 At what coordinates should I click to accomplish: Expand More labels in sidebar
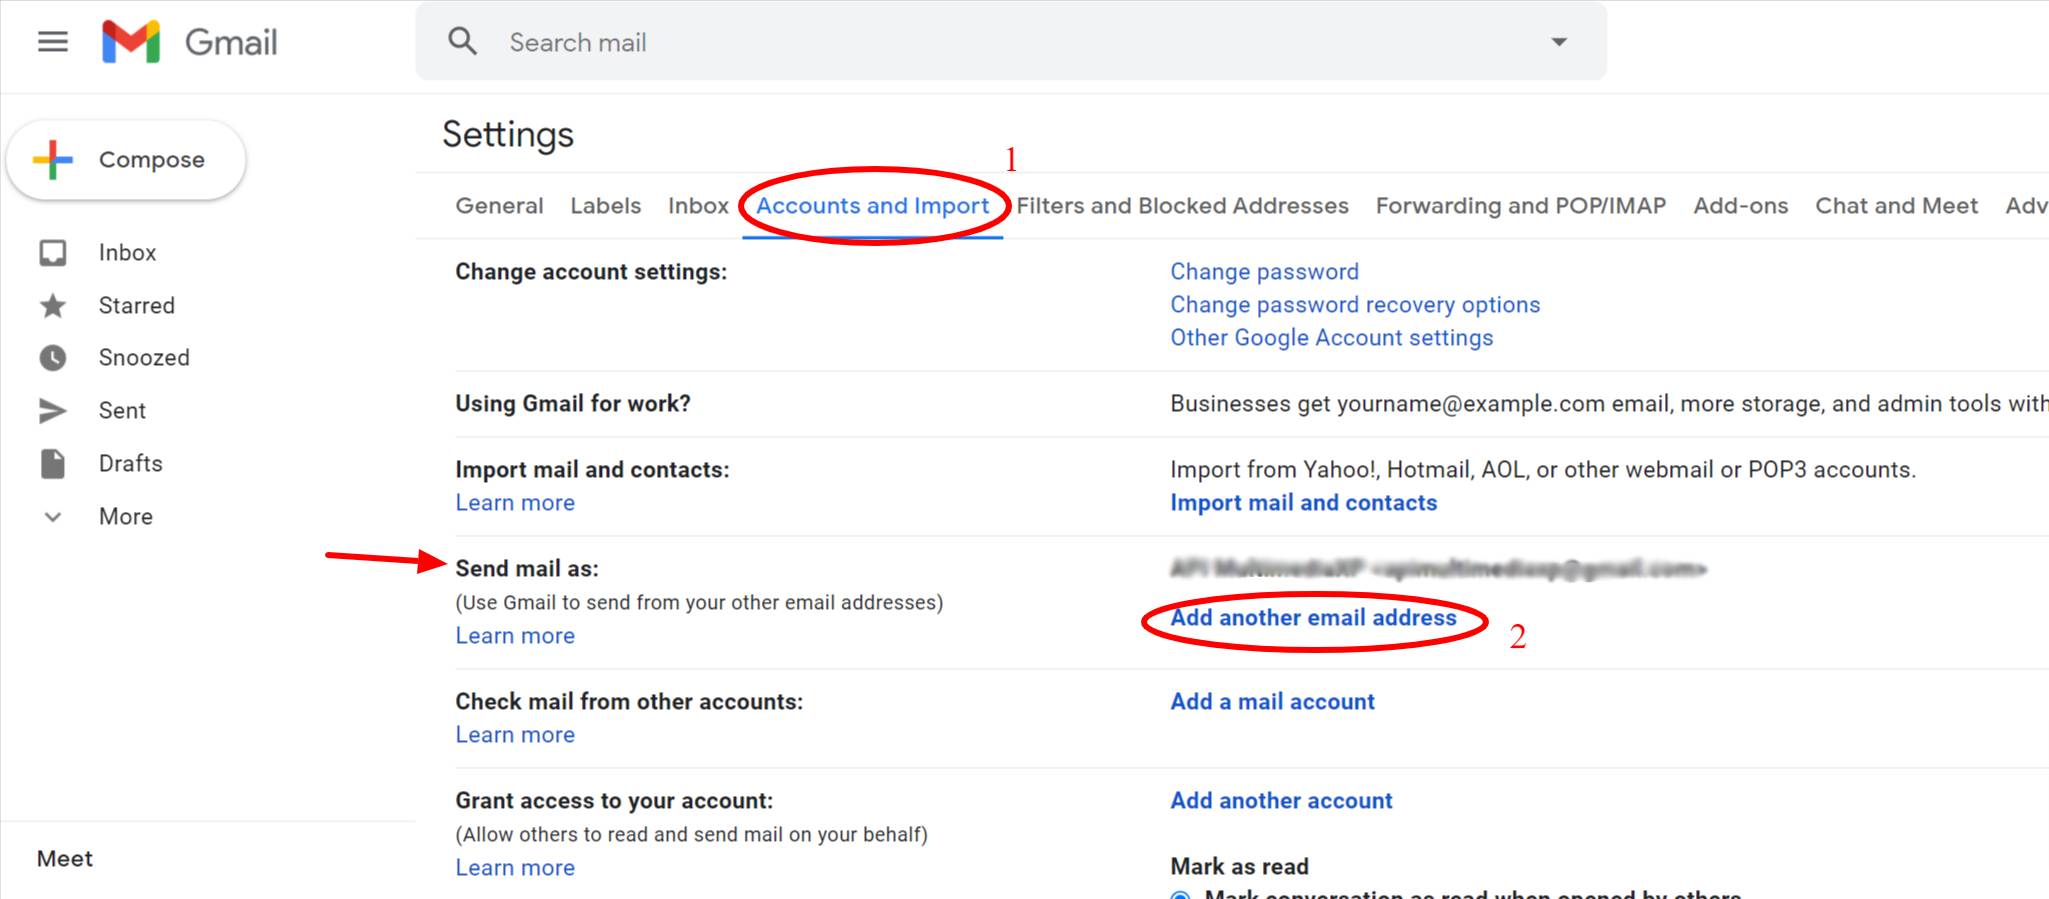pyautogui.click(x=53, y=517)
